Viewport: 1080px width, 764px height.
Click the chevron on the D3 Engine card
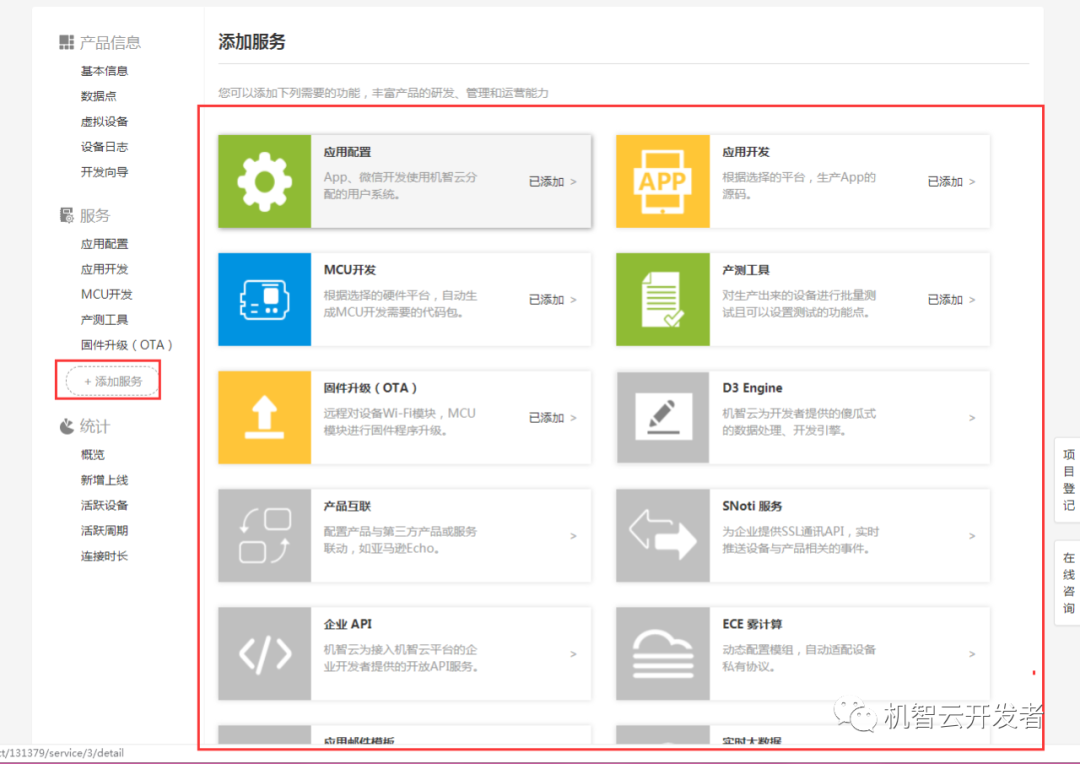coord(972,417)
